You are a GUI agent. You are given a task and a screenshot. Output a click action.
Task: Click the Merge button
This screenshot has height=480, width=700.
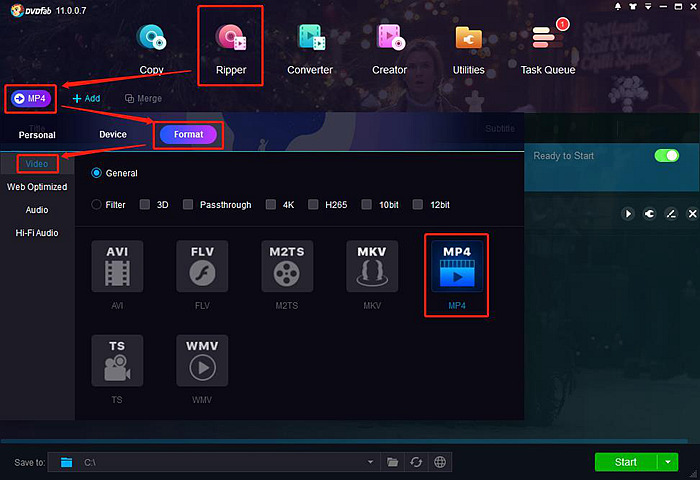coord(143,98)
